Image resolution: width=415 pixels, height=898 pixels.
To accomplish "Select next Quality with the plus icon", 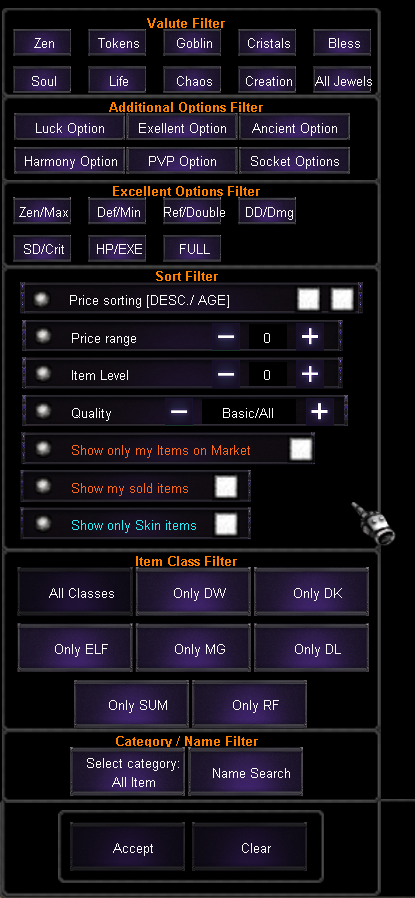I will coord(319,412).
